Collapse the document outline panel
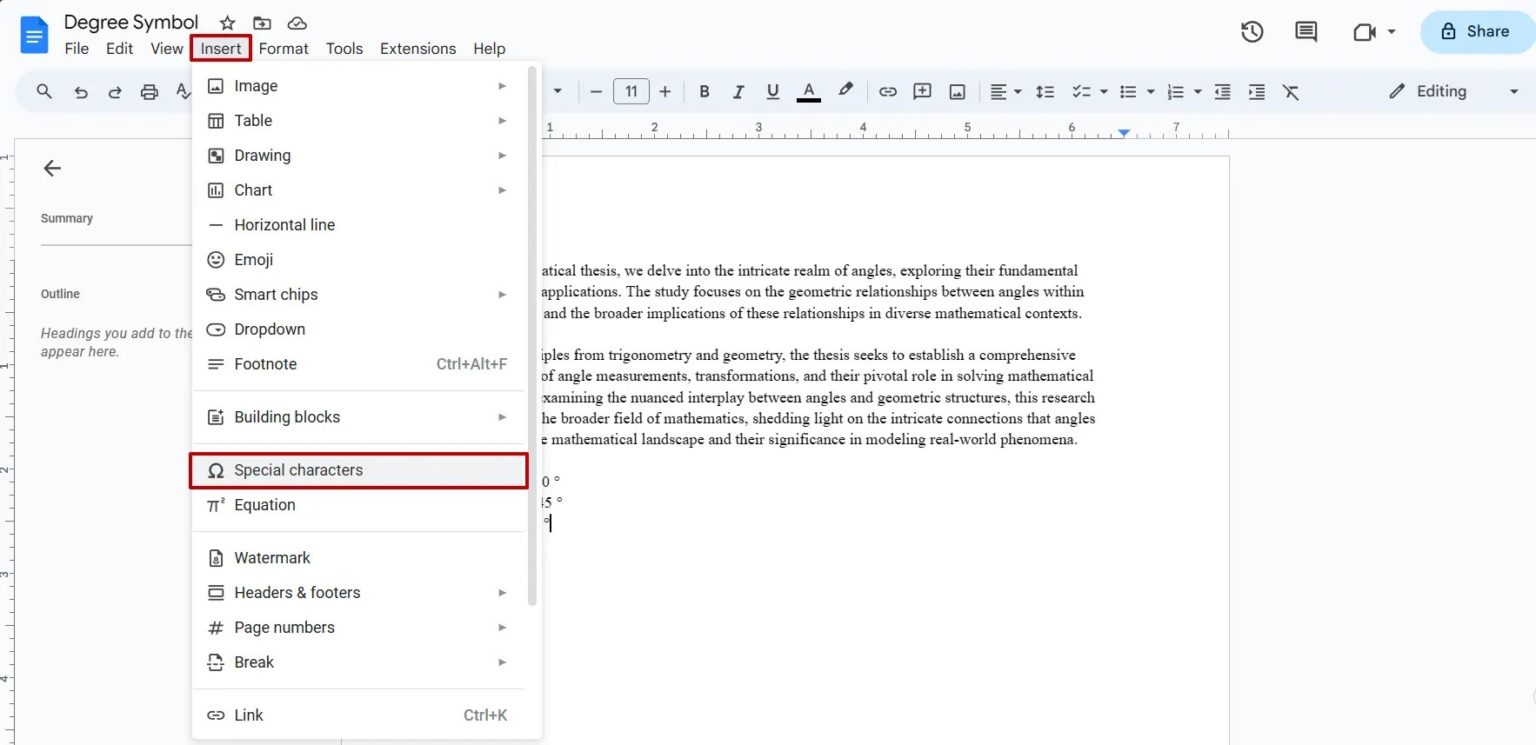The height and width of the screenshot is (745, 1536). tap(52, 168)
